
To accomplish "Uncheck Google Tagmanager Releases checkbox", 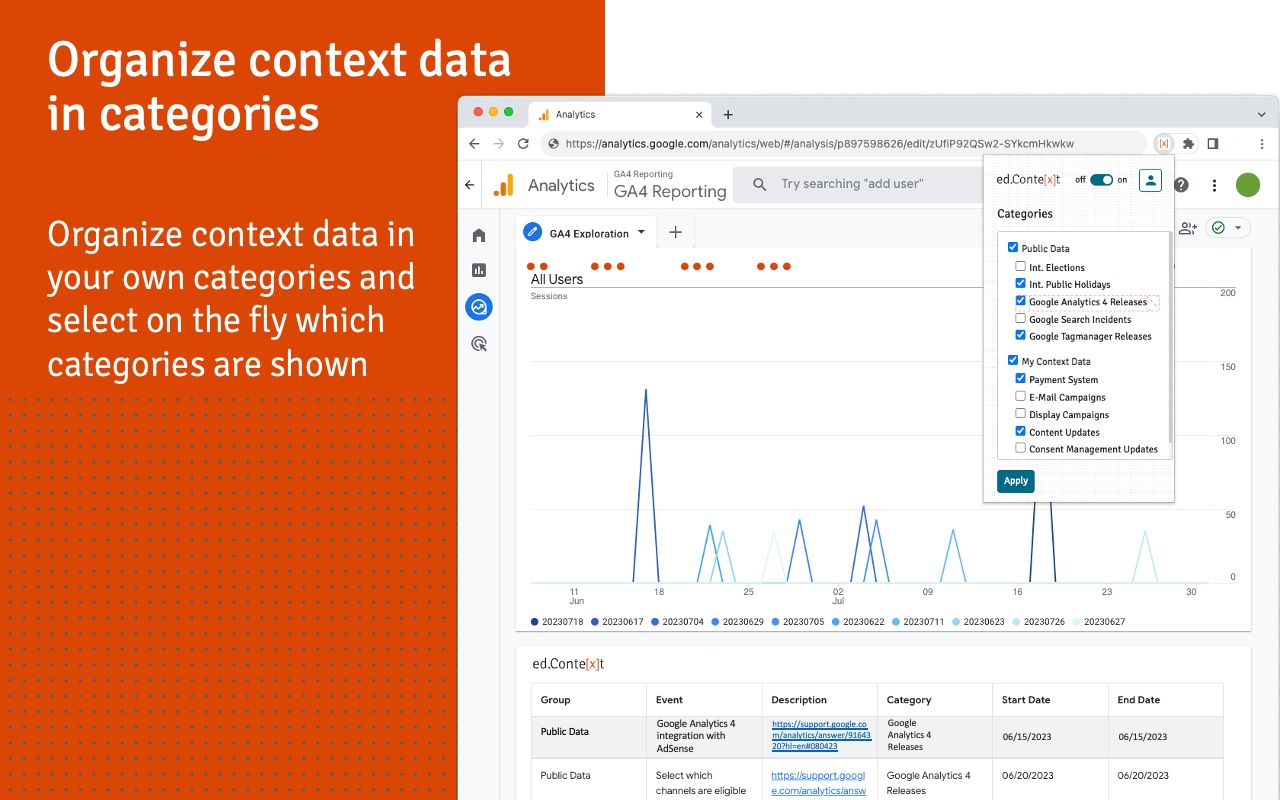I will pyautogui.click(x=1020, y=335).
